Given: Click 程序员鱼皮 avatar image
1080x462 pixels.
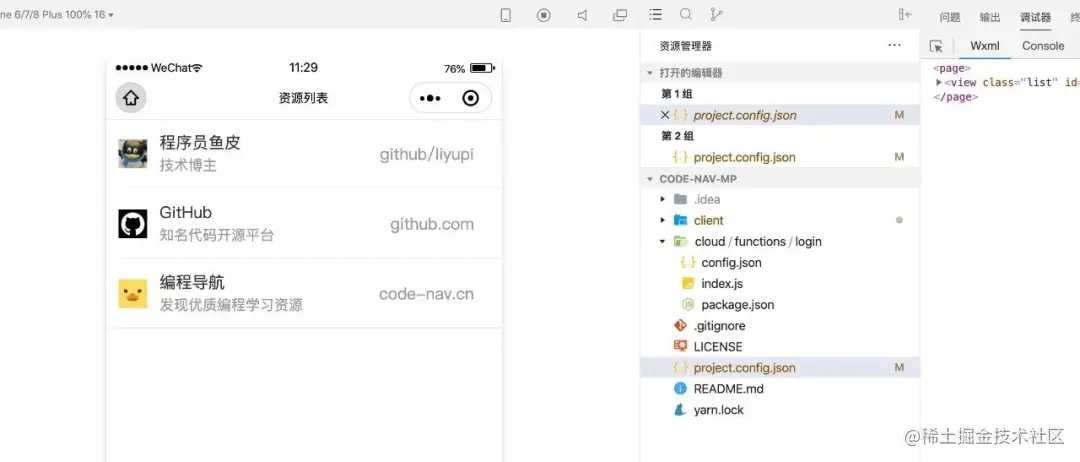Looking at the screenshot, I should pyautogui.click(x=132, y=153).
